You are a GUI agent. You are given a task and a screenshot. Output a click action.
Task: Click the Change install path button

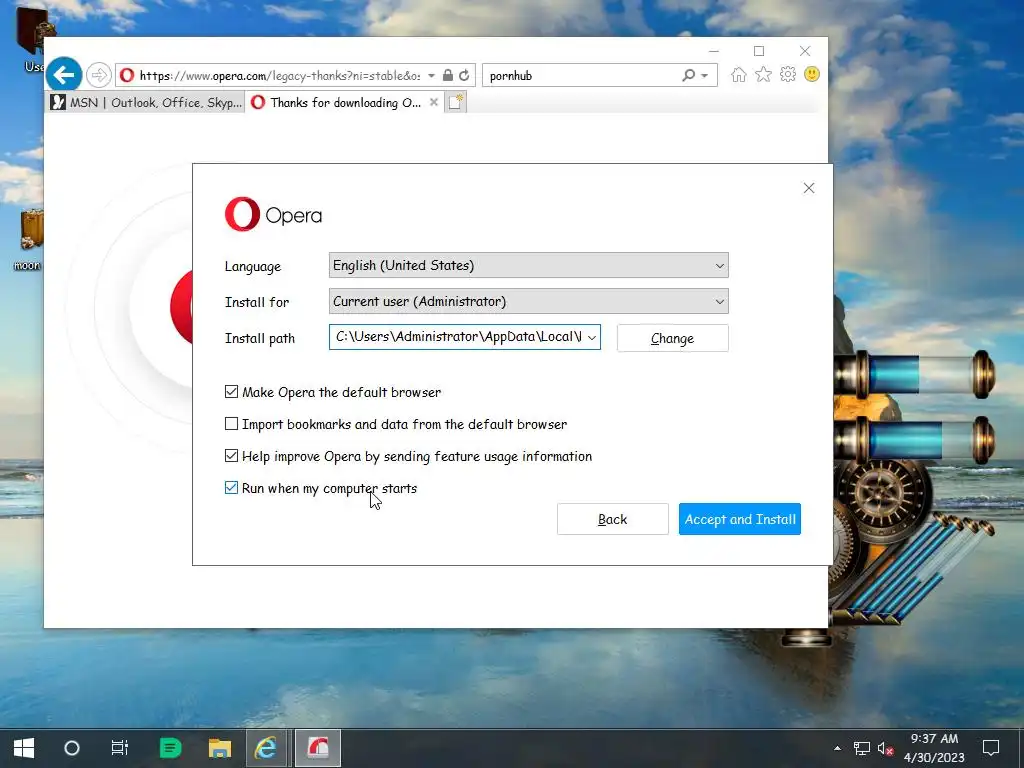pyautogui.click(x=672, y=338)
